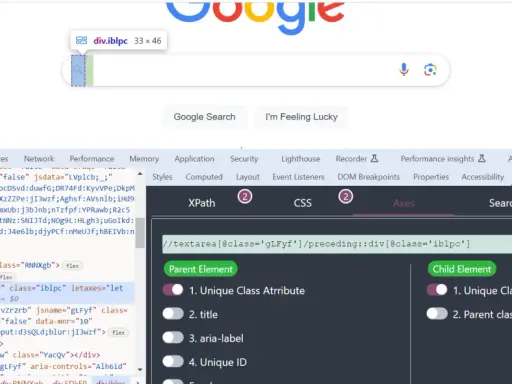Select the Axes tab
The height and width of the screenshot is (384, 512).
click(404, 203)
